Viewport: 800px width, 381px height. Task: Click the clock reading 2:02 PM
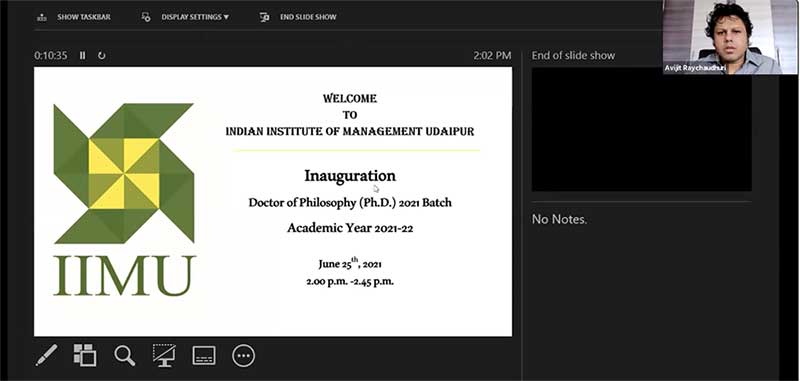pyautogui.click(x=492, y=55)
